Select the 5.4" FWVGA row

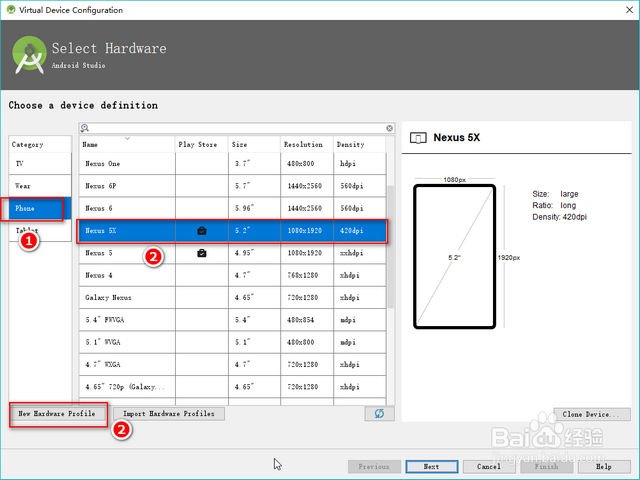pos(232,320)
